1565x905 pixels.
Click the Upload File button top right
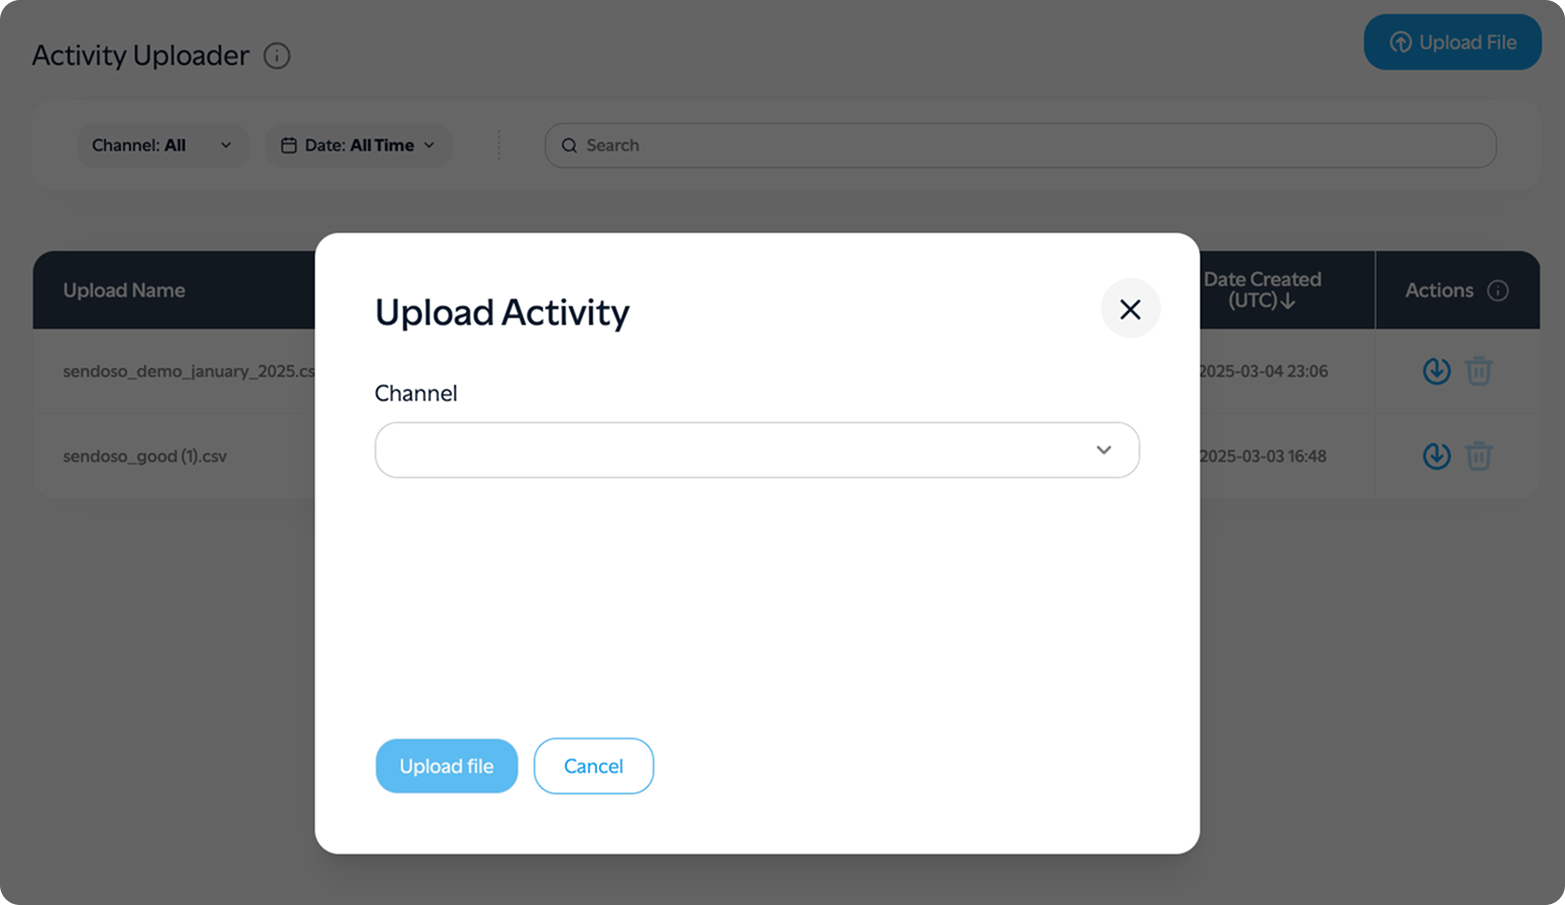1452,42
